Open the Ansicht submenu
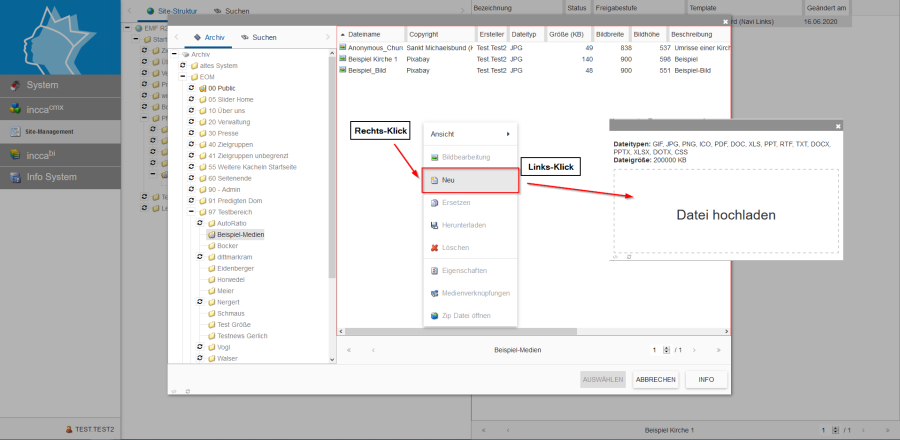 tap(470, 133)
